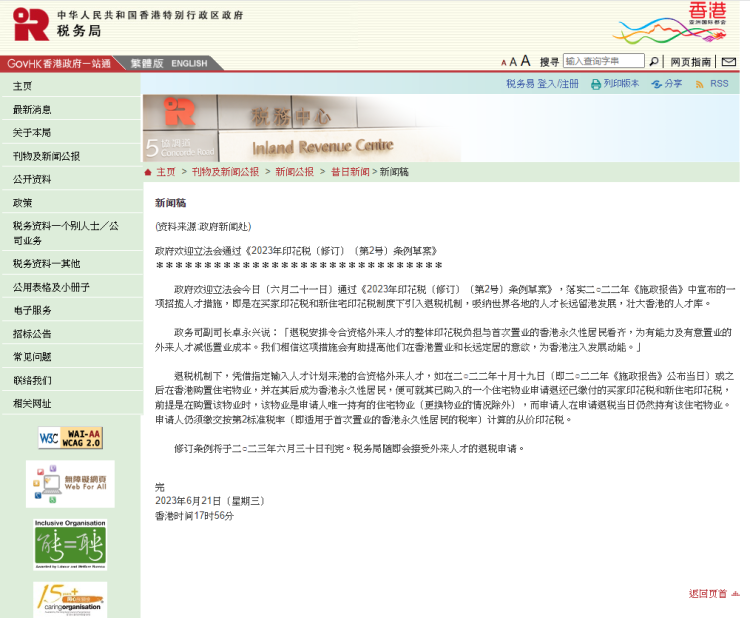Viewport: 750px width, 618px height.
Task: Open the Inclusive Organisation logo
Action: pyautogui.click(x=70, y=544)
